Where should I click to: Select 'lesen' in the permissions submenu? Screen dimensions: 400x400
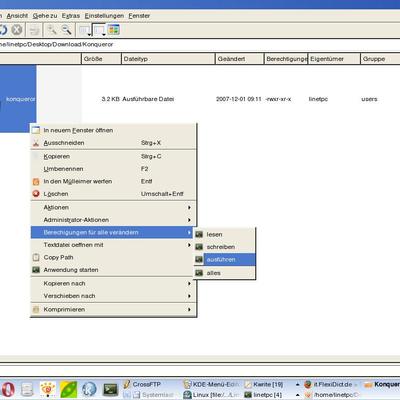(225, 235)
